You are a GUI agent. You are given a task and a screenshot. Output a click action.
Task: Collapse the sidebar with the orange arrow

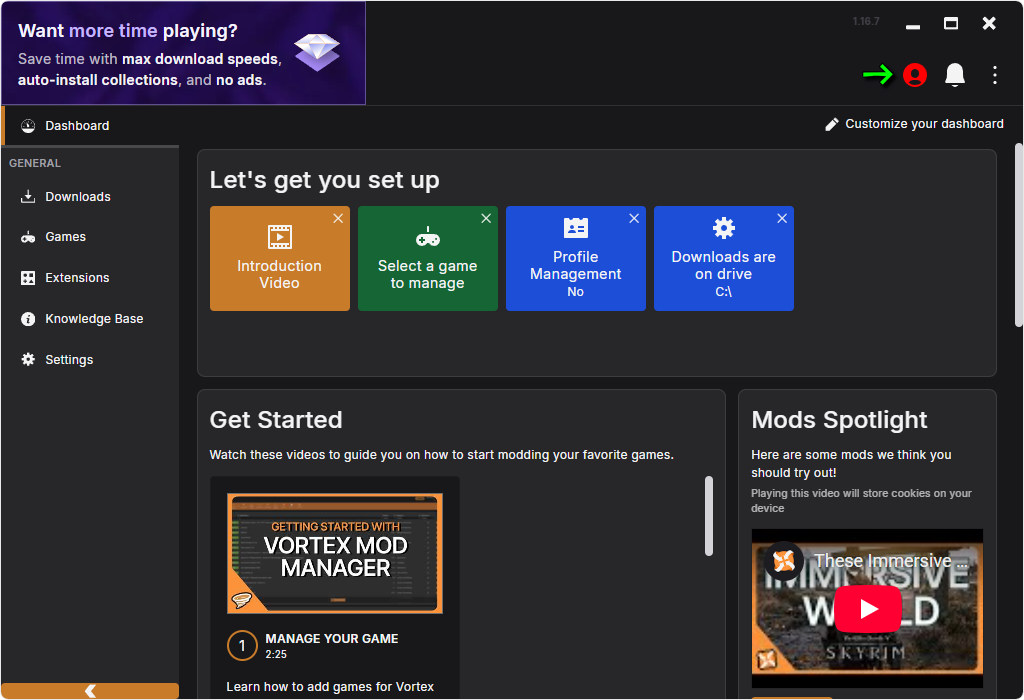pyautogui.click(x=90, y=691)
